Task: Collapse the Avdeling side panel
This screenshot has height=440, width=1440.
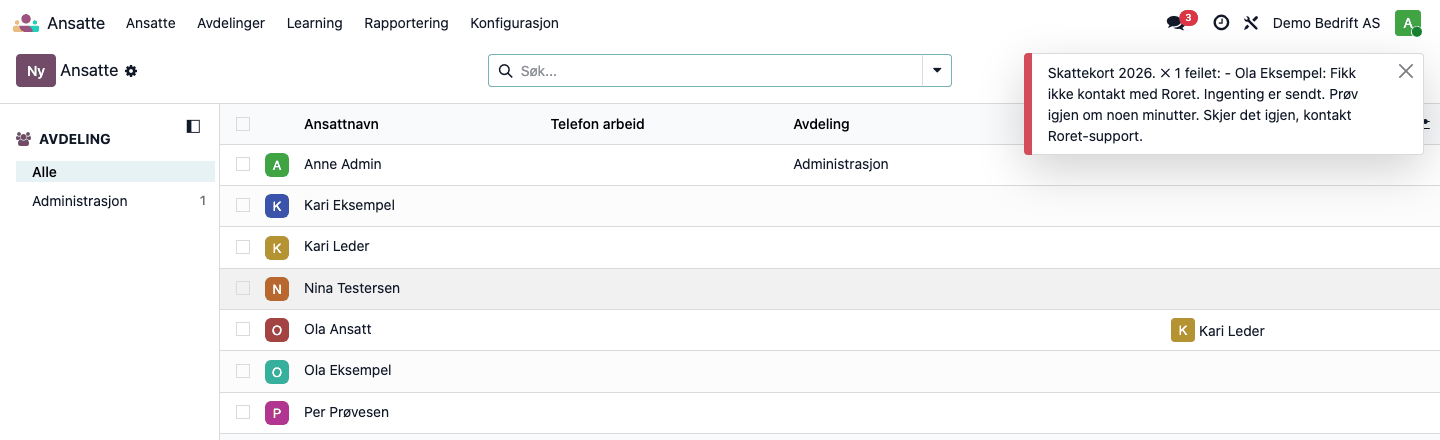Action: click(193, 126)
